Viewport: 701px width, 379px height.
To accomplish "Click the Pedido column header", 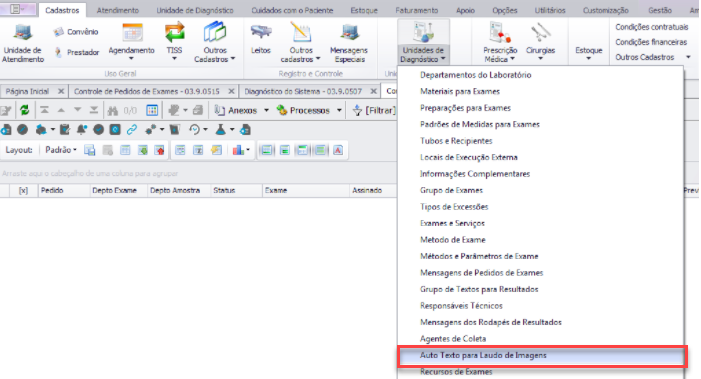I will (x=63, y=190).
